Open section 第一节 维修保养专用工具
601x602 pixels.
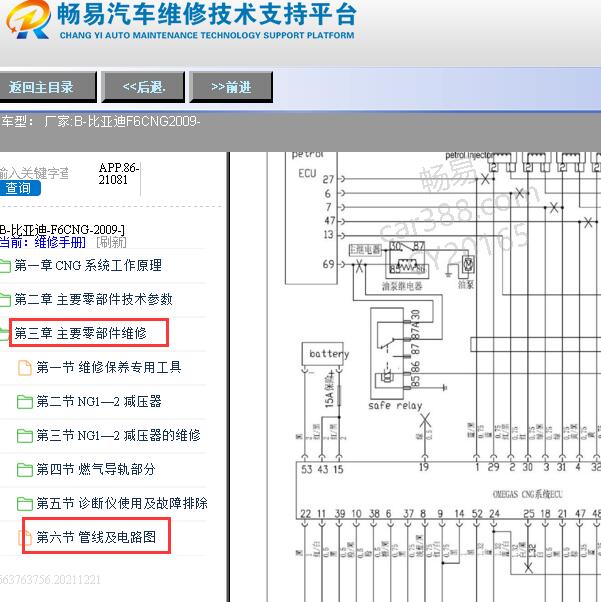click(109, 367)
